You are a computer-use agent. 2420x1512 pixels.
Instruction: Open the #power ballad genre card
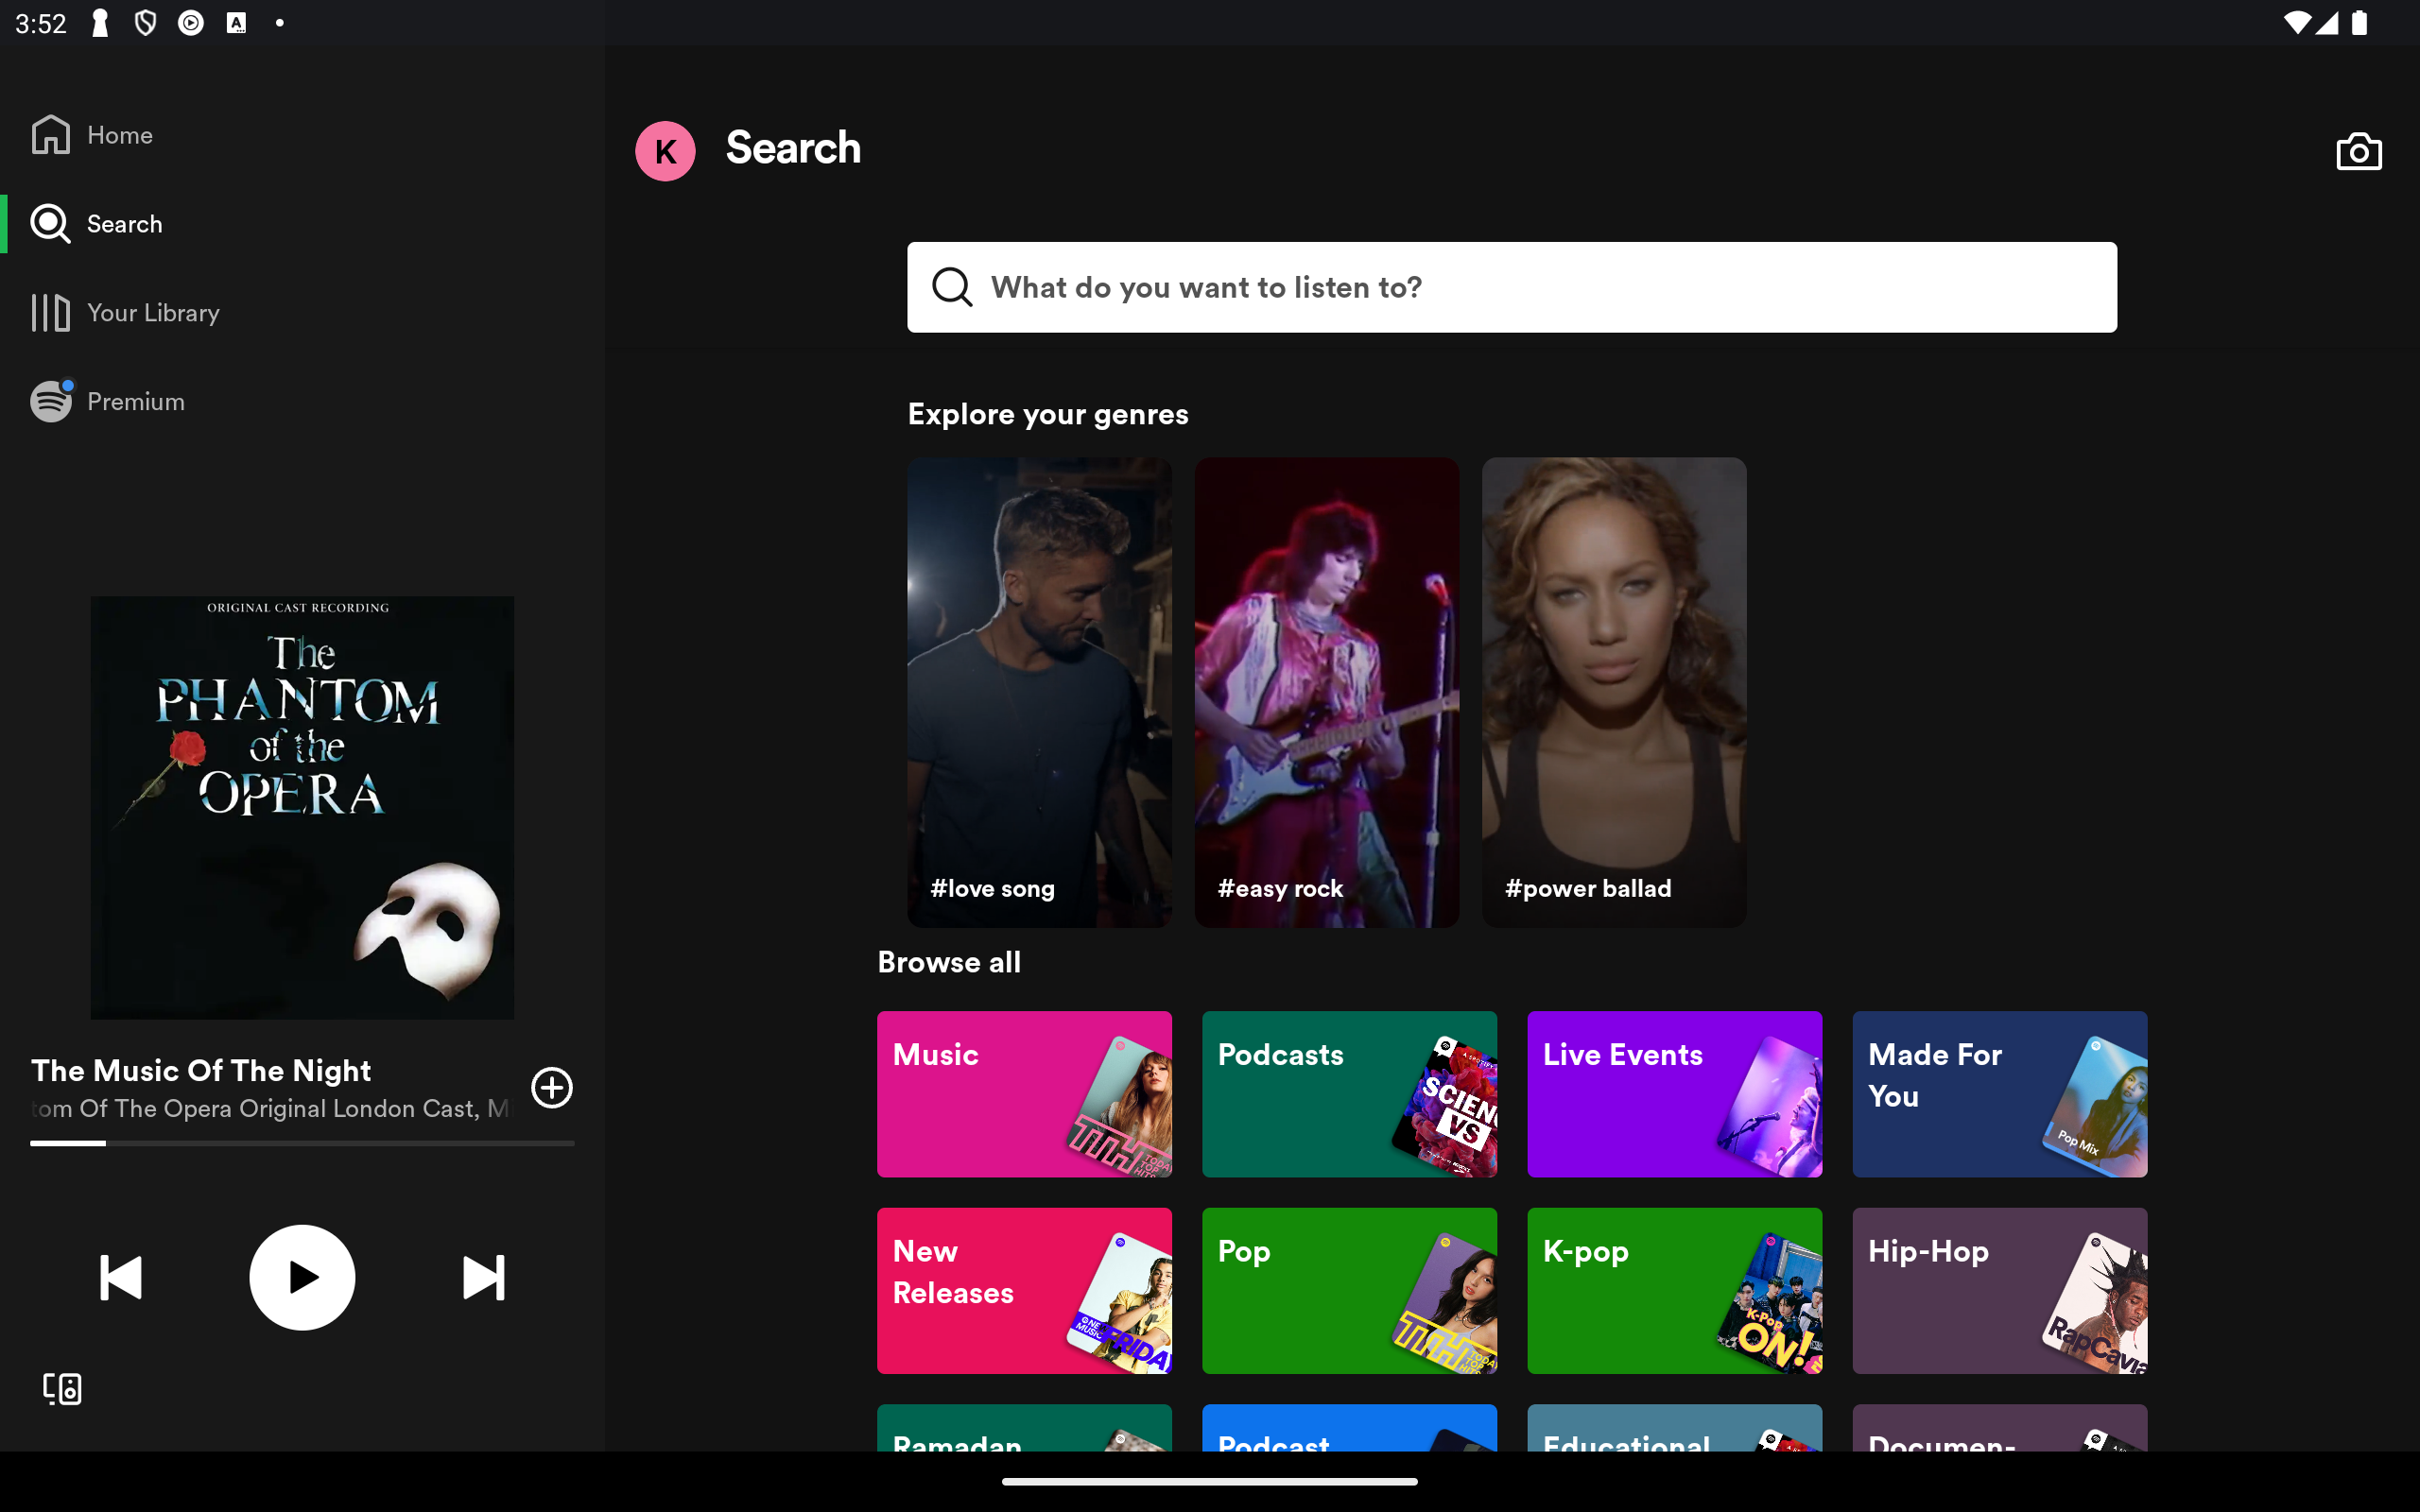coord(1614,692)
